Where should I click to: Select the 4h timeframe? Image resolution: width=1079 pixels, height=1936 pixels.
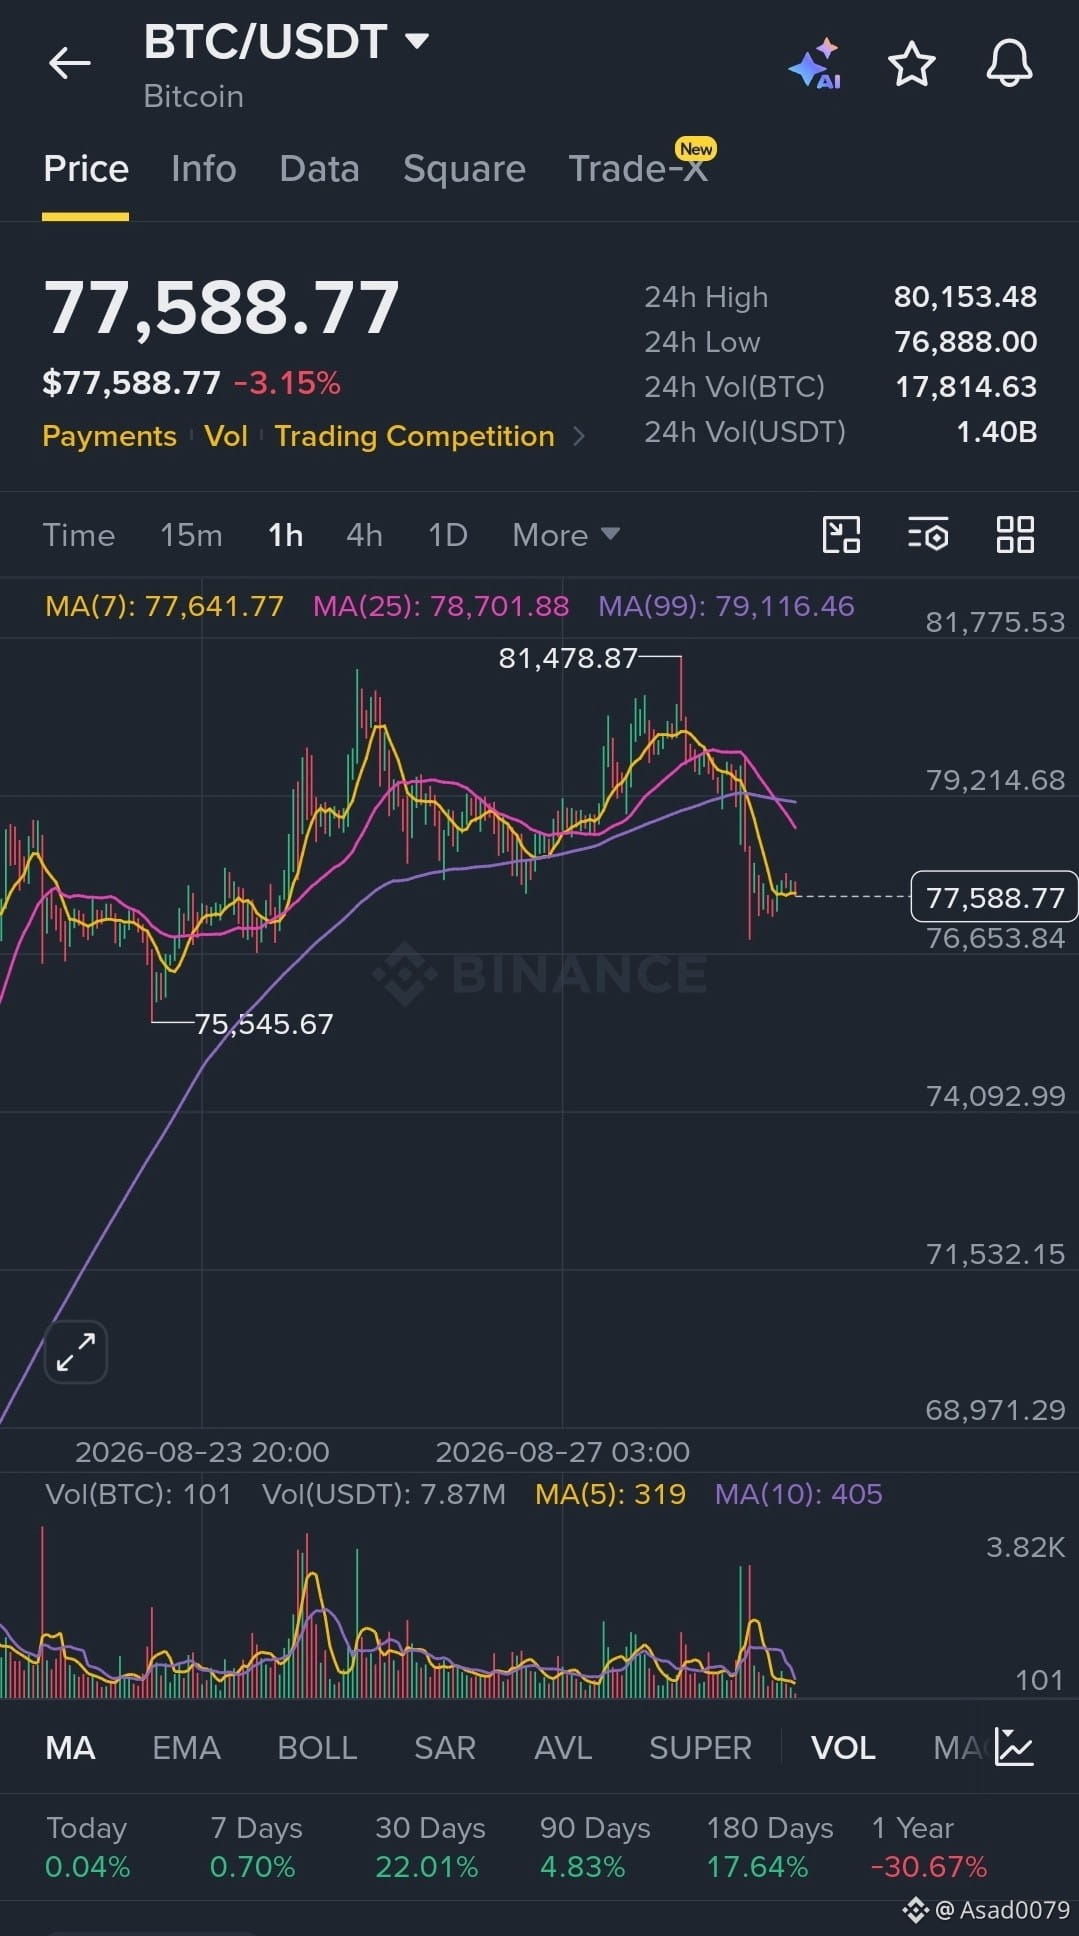(364, 535)
